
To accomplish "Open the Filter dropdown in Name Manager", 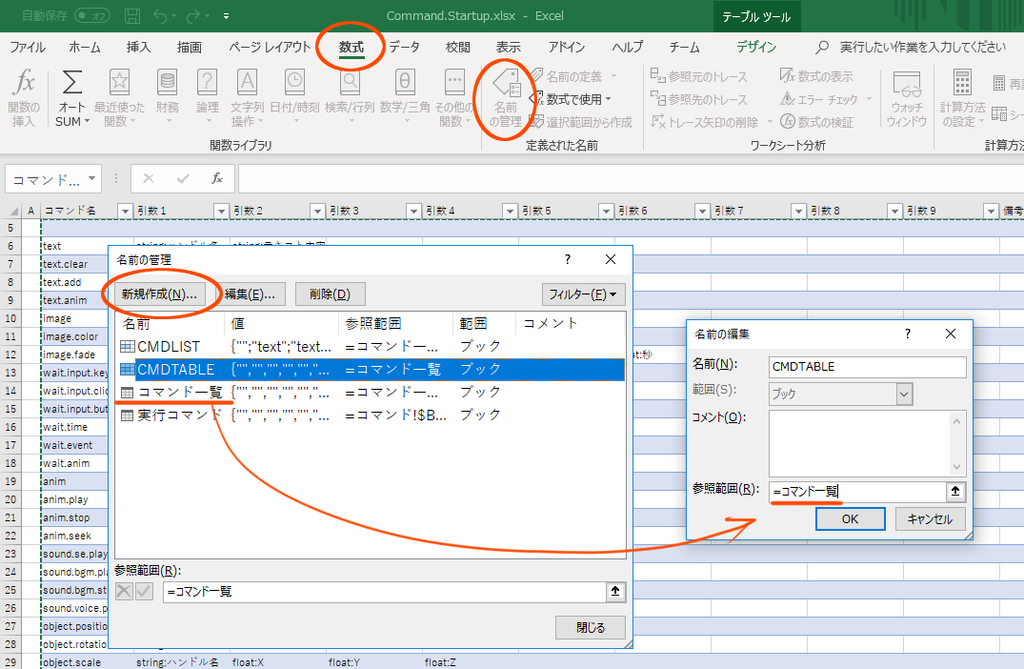I will 583,294.
